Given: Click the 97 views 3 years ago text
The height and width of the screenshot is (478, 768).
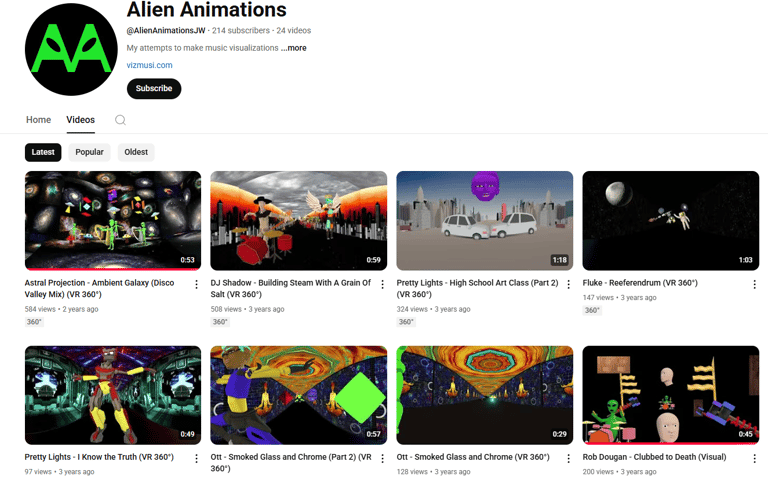Looking at the screenshot, I should (59, 472).
